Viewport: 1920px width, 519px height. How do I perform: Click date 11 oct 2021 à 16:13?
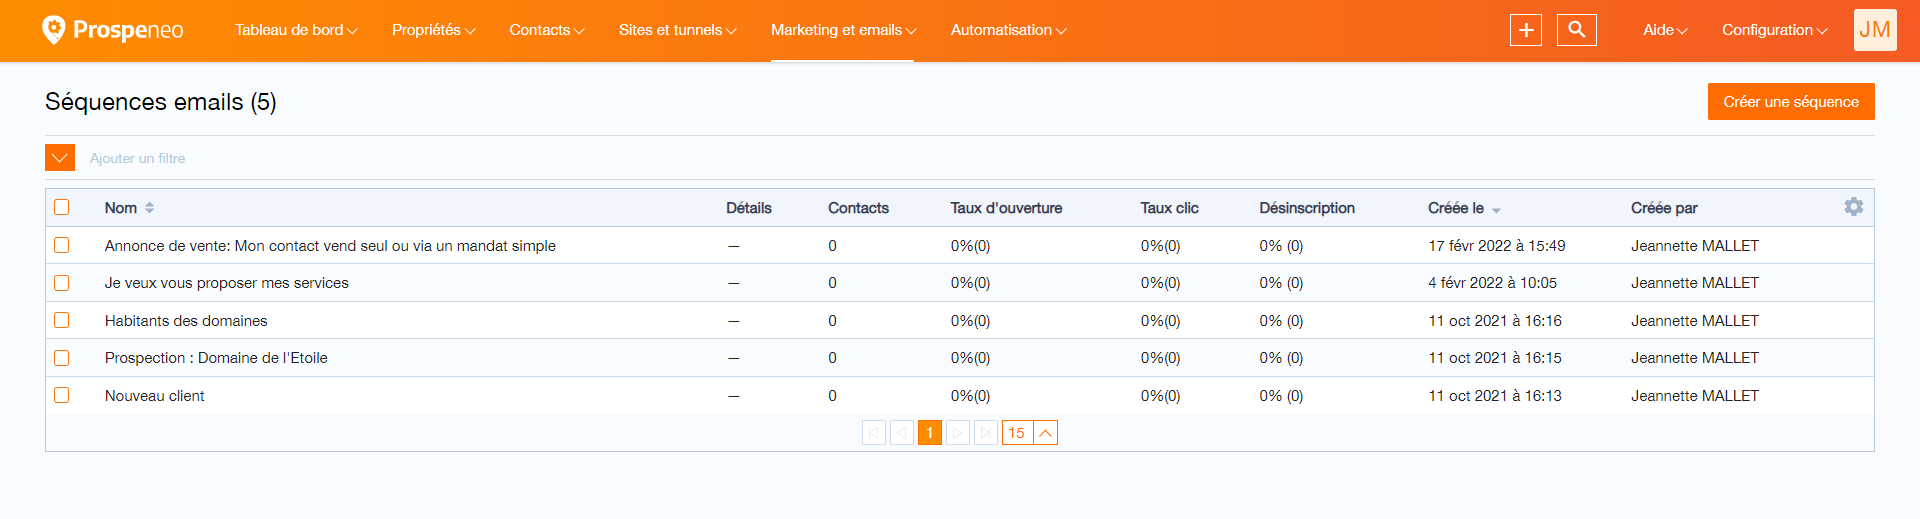(1495, 396)
